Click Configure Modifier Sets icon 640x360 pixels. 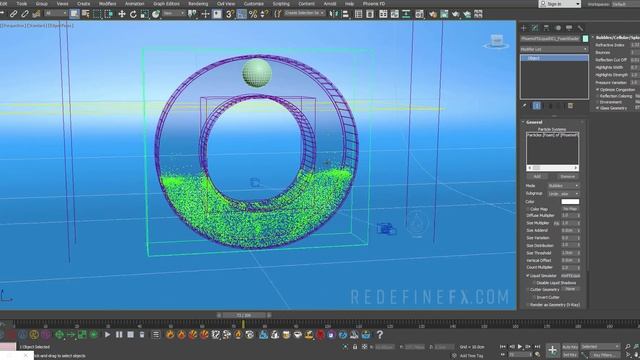tap(570, 106)
